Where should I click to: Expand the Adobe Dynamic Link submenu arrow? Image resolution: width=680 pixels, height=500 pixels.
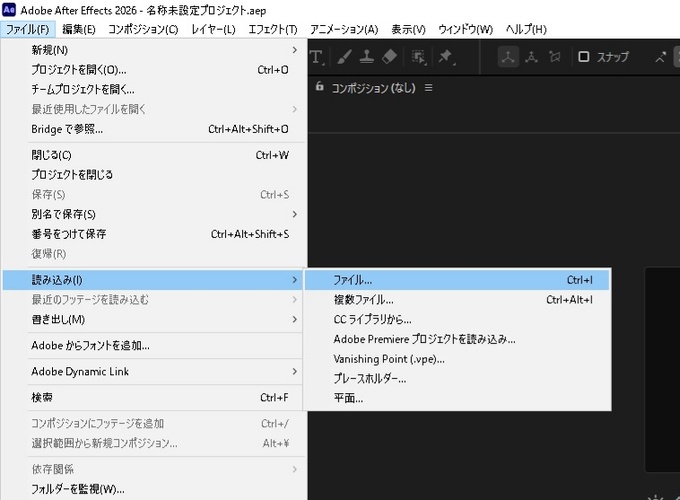pos(295,372)
